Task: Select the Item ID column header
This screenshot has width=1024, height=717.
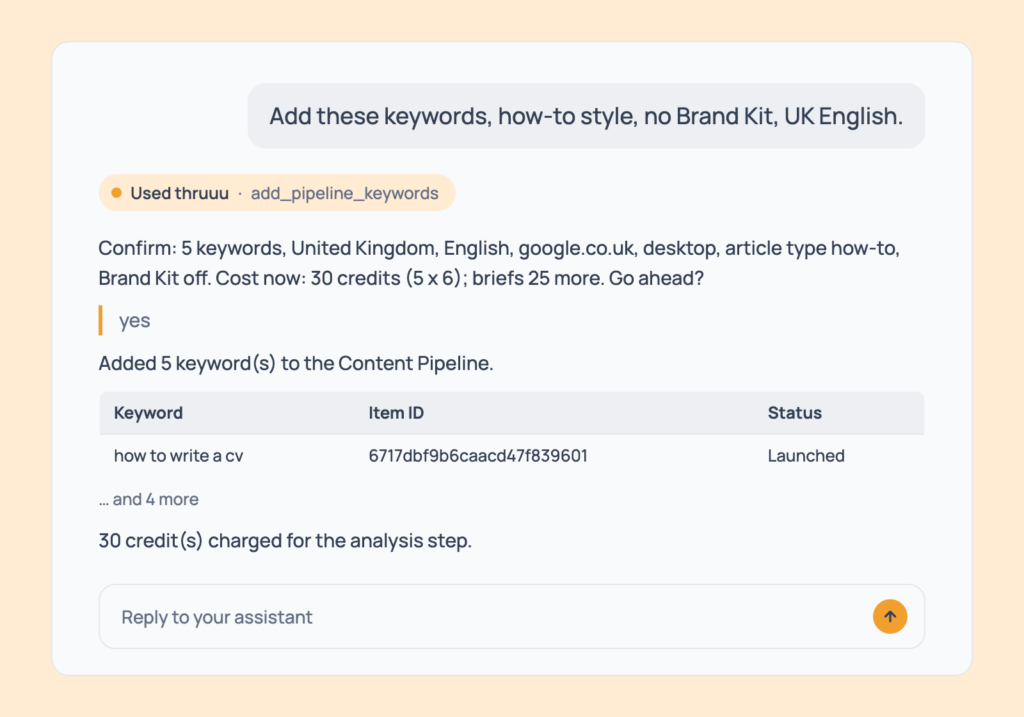Action: click(396, 413)
